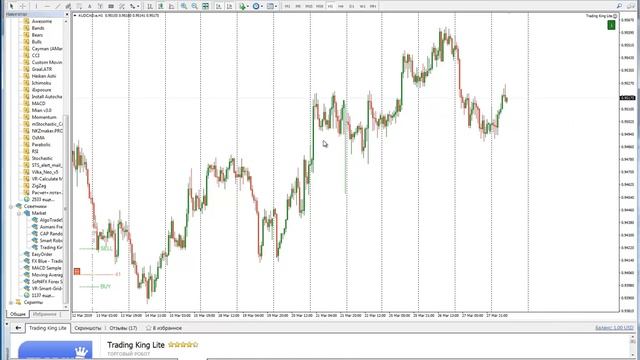Click the Market panel vertical scrollbar

633,346
